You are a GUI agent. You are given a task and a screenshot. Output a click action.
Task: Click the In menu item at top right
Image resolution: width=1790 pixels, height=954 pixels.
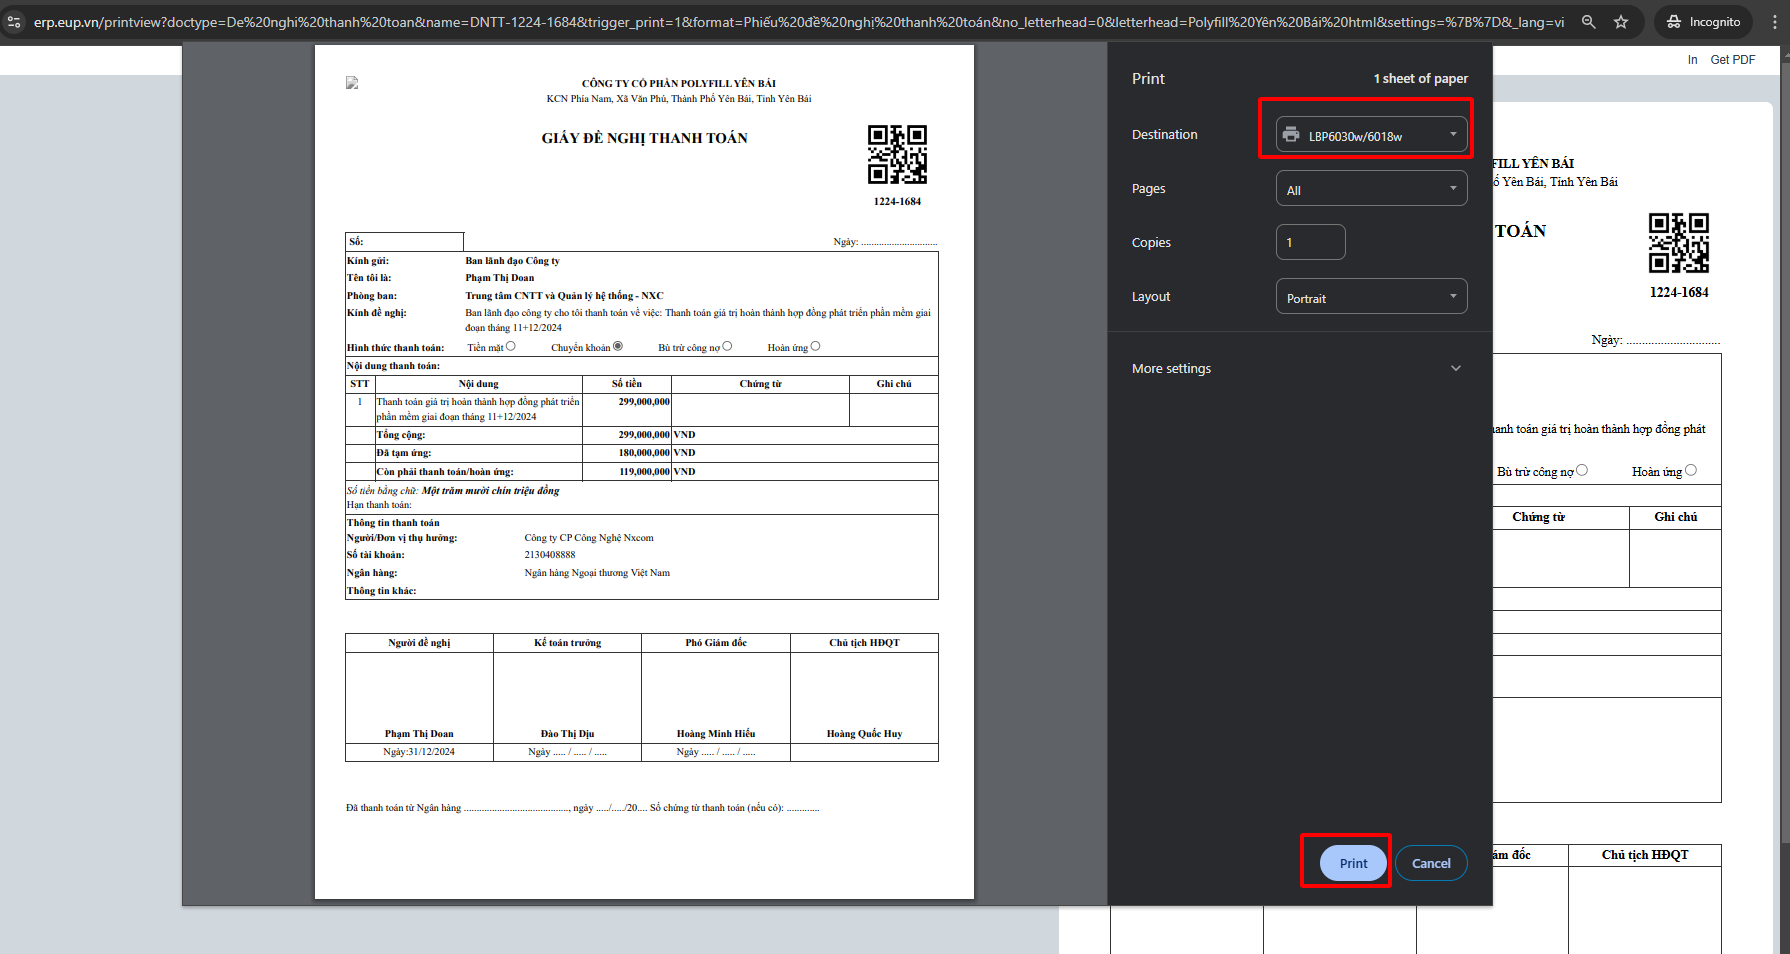coord(1692,60)
